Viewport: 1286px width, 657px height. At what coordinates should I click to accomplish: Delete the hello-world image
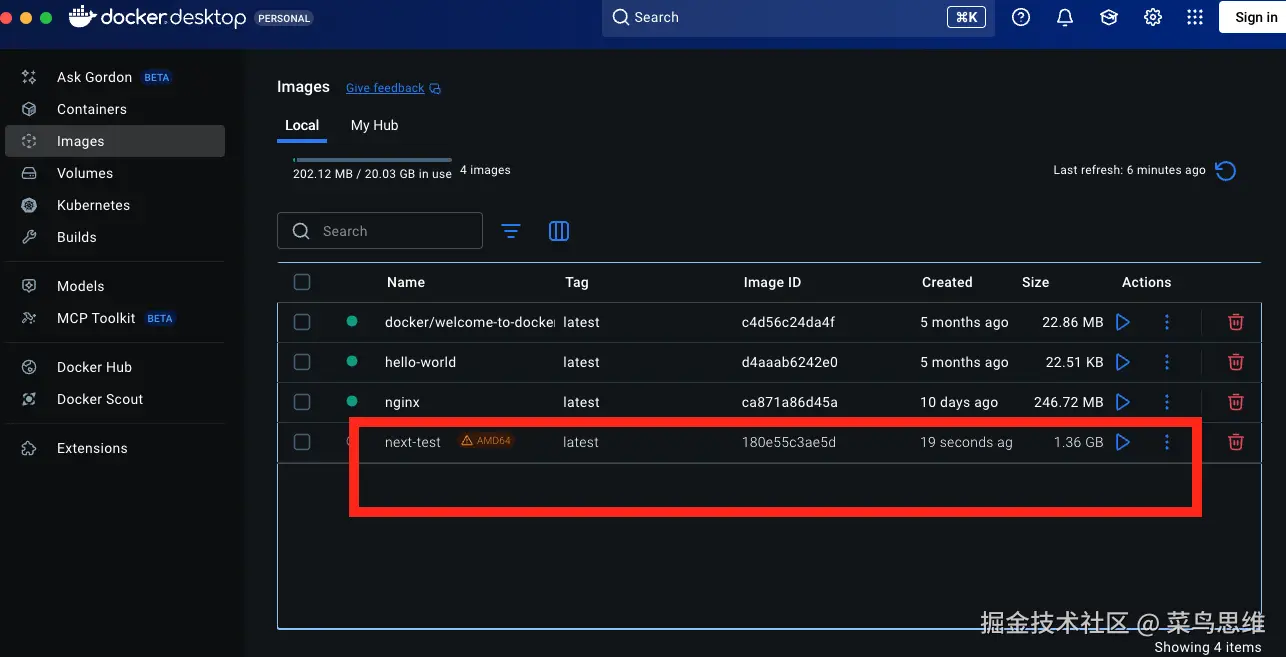coord(1236,362)
